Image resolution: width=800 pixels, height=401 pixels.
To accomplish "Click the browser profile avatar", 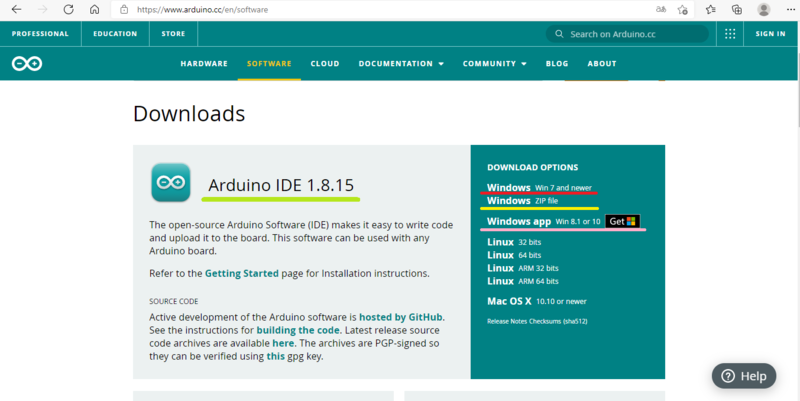I will [764, 9].
